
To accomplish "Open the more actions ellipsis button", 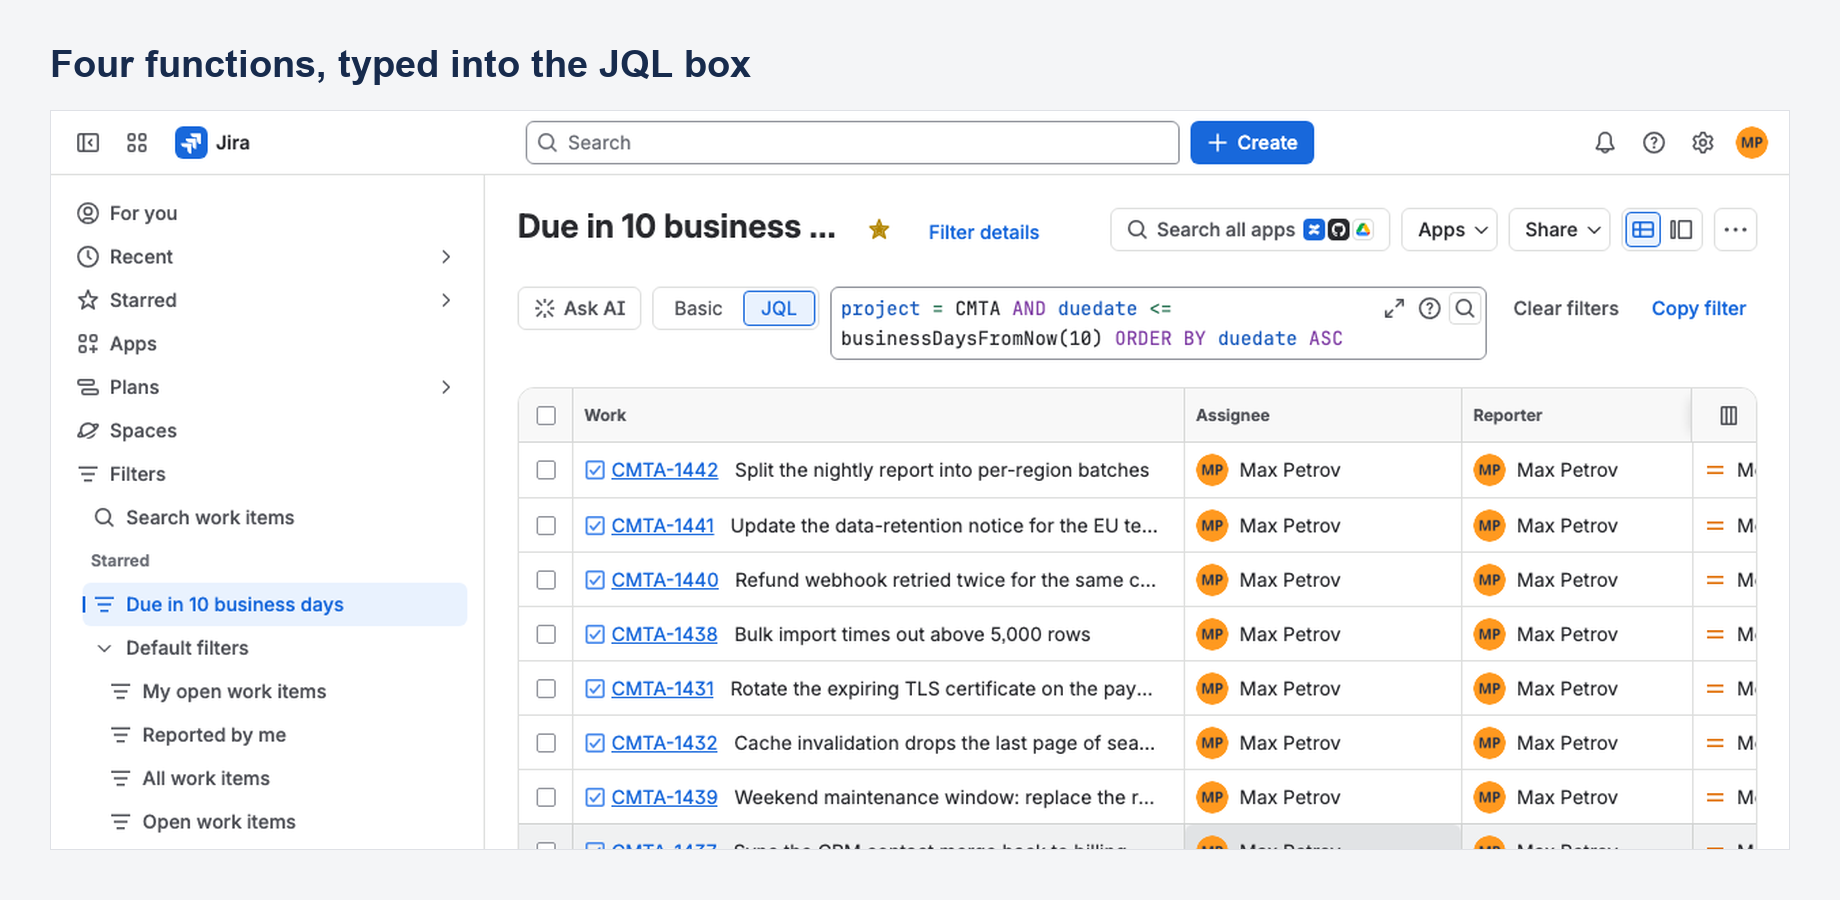I will click(x=1736, y=230).
